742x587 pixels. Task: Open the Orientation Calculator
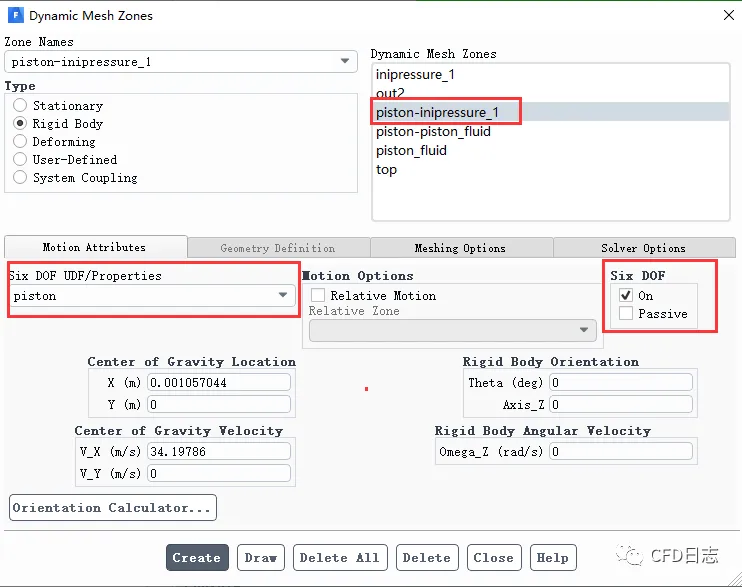(x=113, y=507)
